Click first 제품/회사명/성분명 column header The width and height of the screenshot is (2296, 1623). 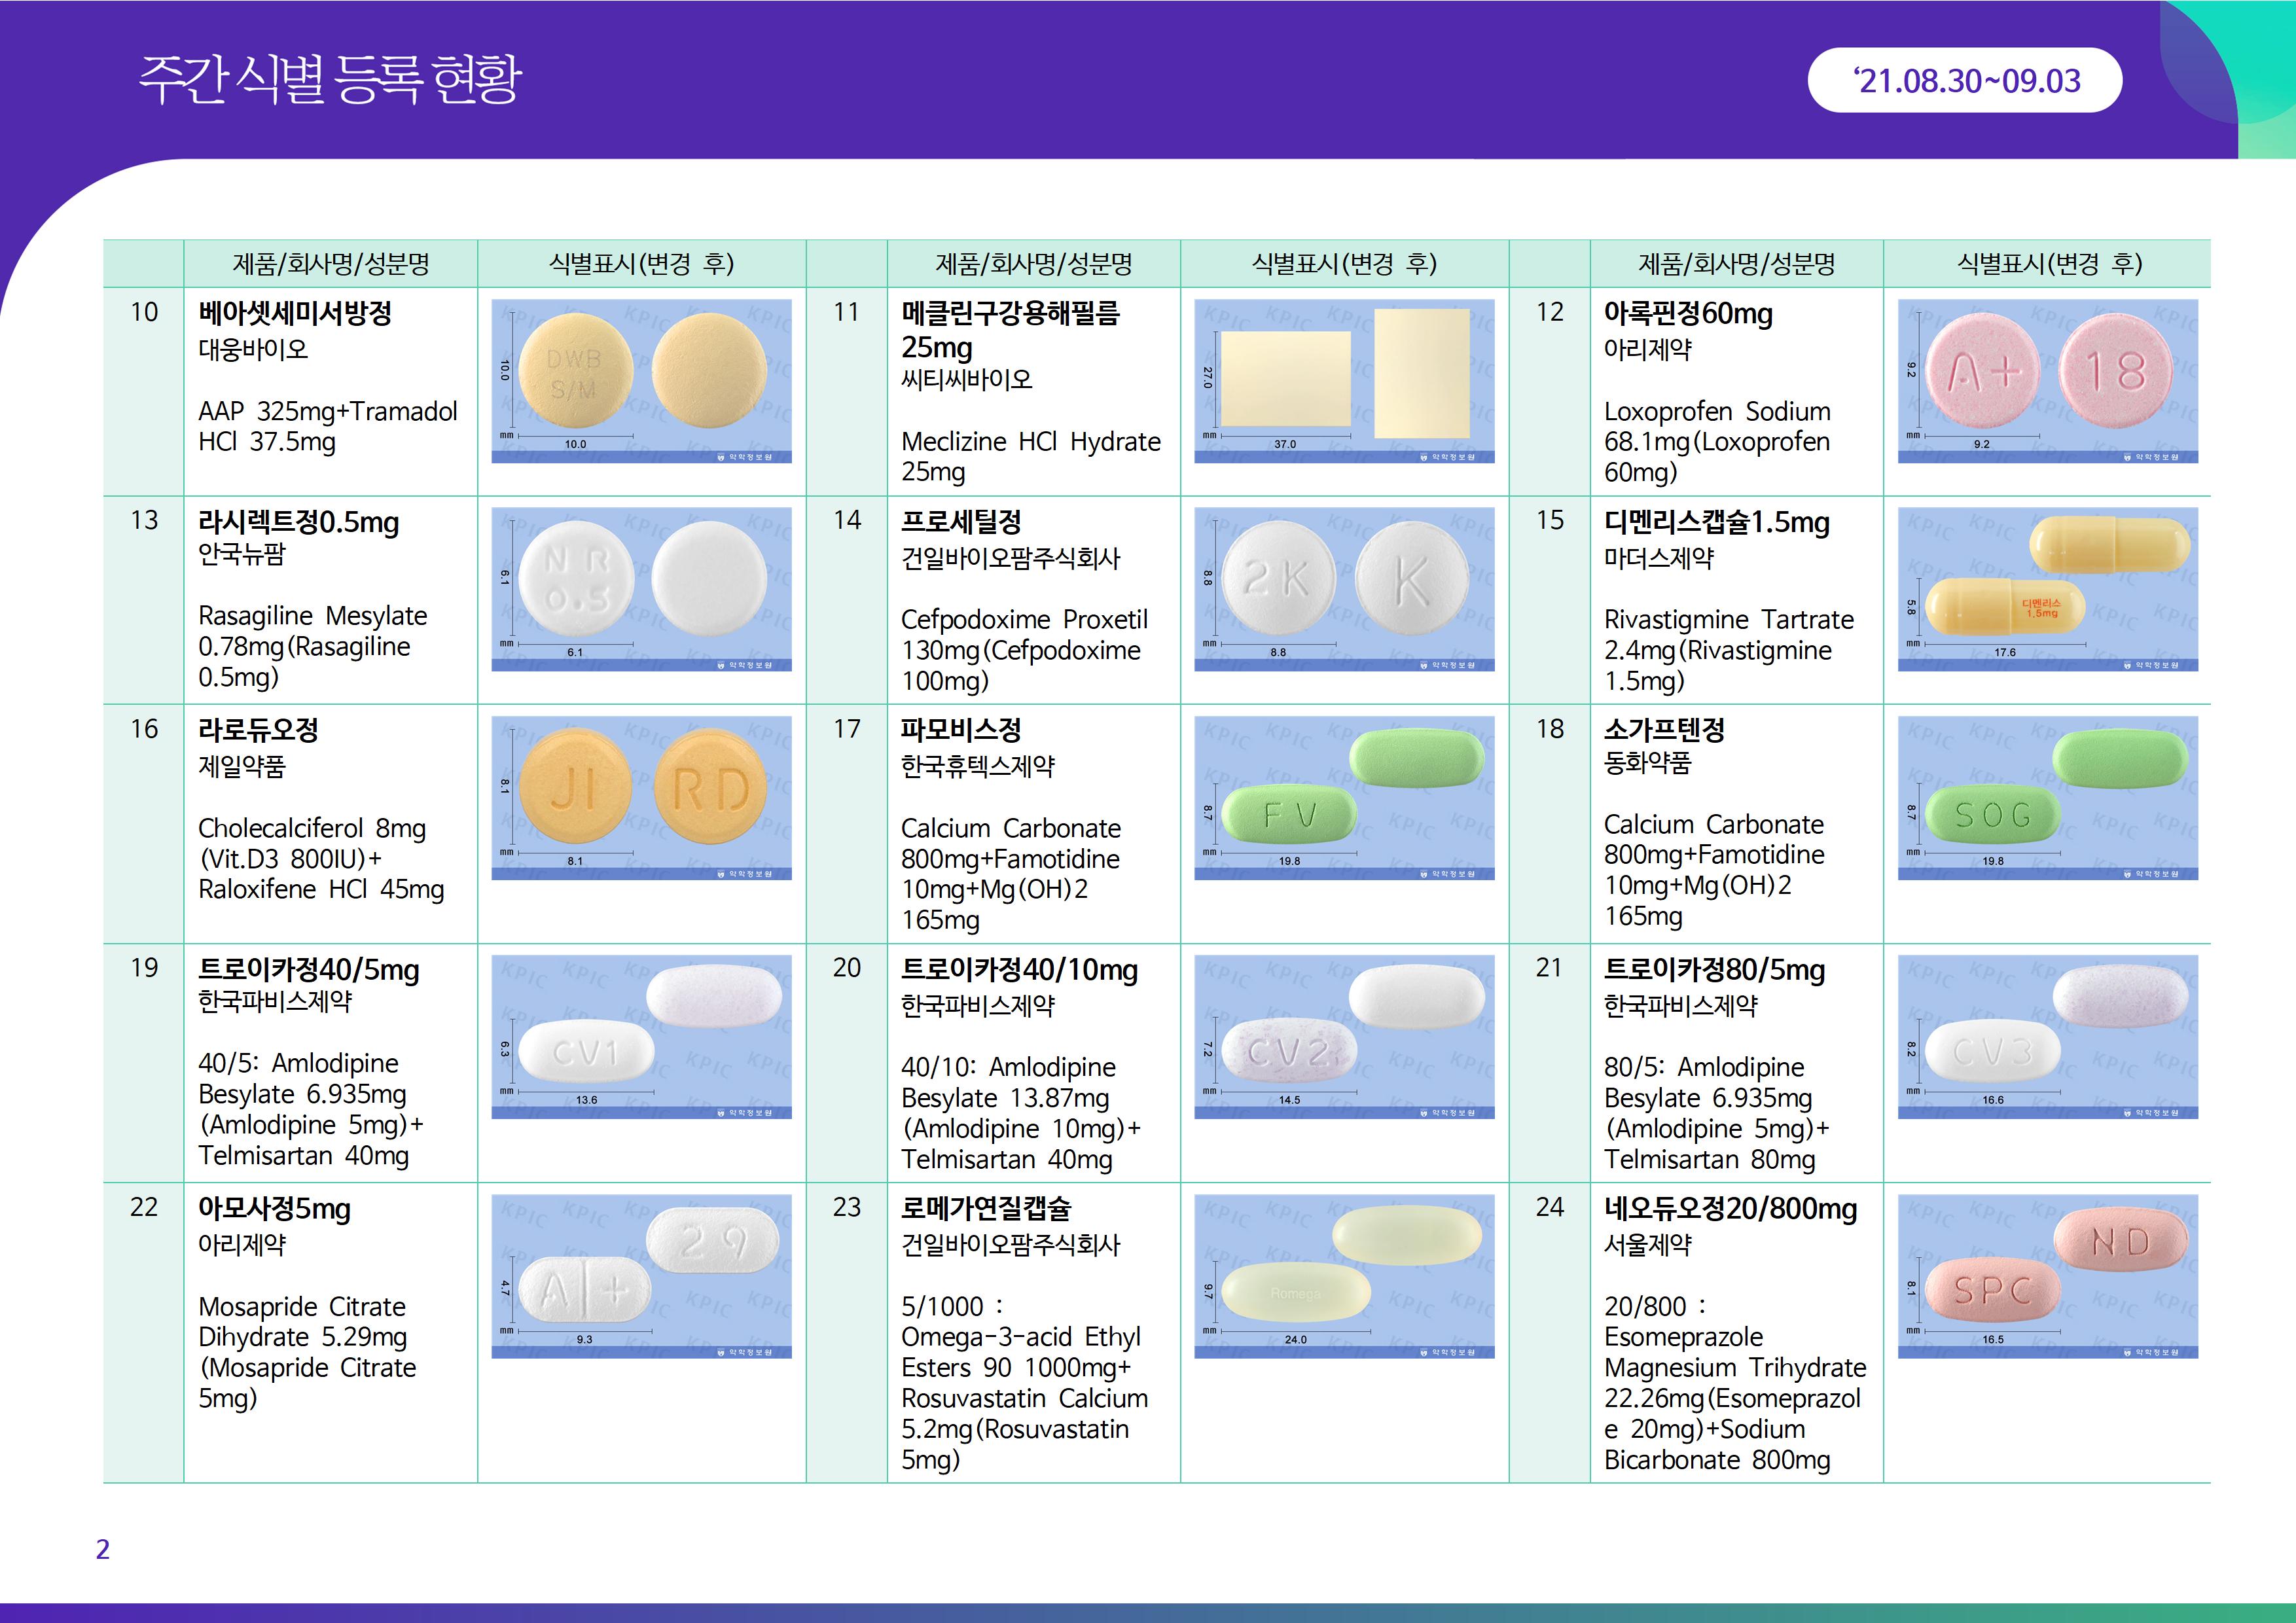pyautogui.click(x=330, y=264)
